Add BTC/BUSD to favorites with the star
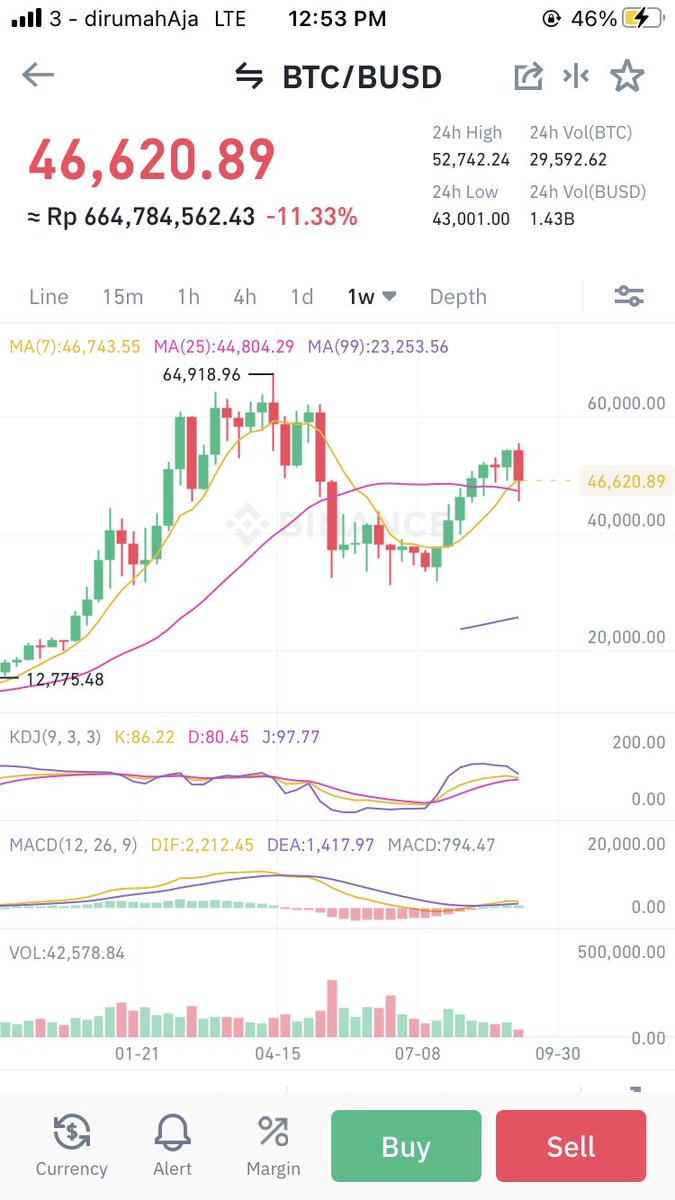Screen dimensions: 675x1200 pyautogui.click(x=627, y=76)
